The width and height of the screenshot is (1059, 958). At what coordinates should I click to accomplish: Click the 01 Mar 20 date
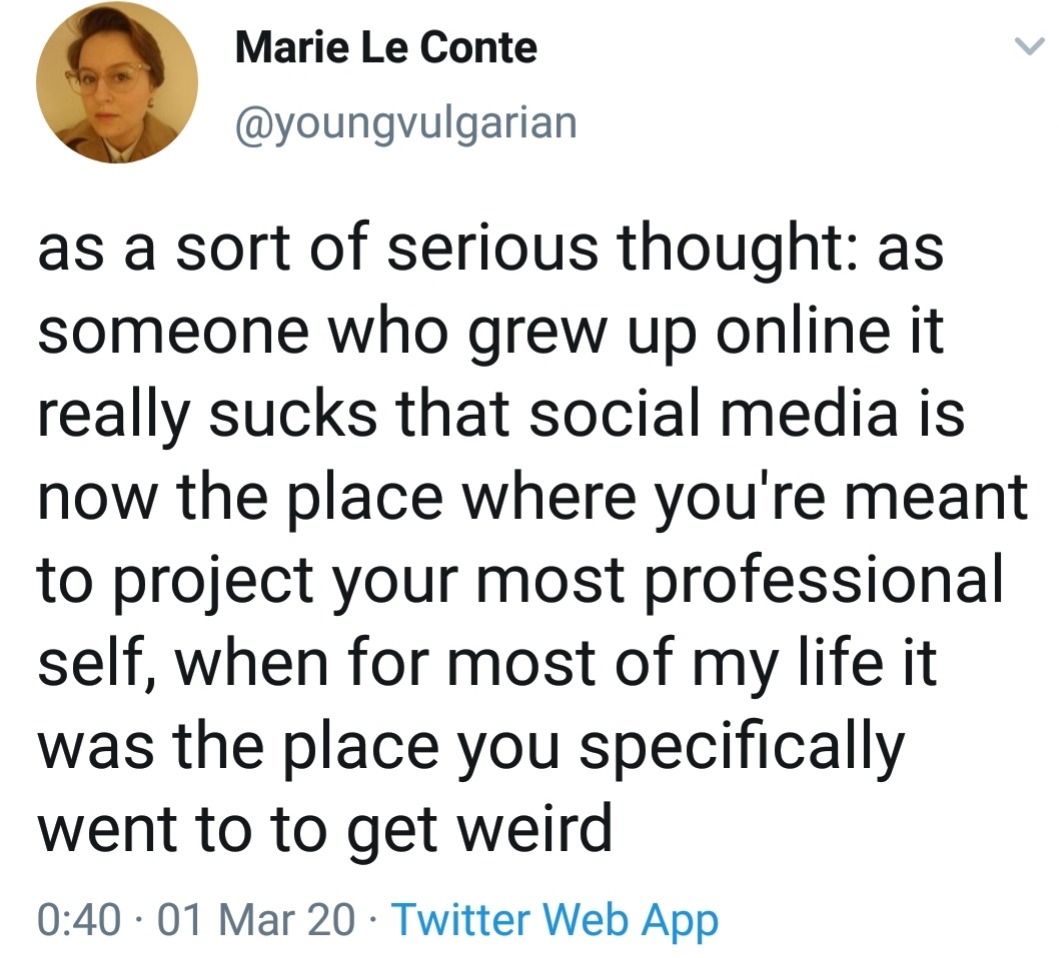click(x=257, y=920)
